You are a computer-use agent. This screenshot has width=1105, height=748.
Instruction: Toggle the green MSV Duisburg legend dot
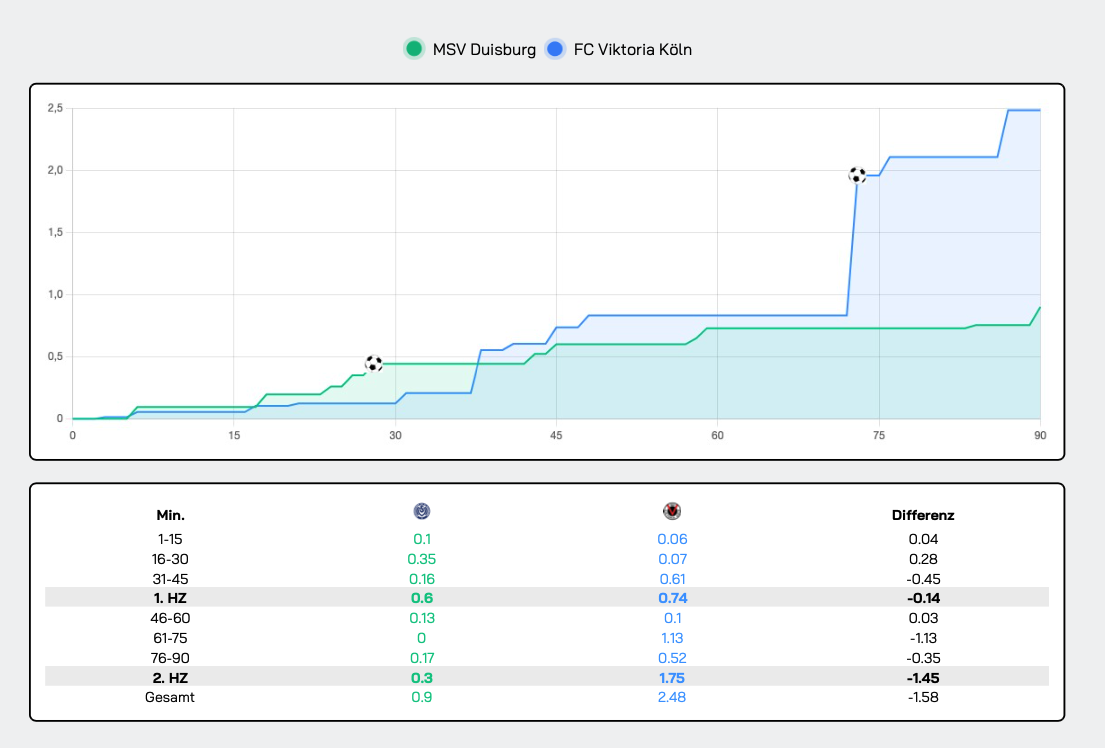(414, 49)
